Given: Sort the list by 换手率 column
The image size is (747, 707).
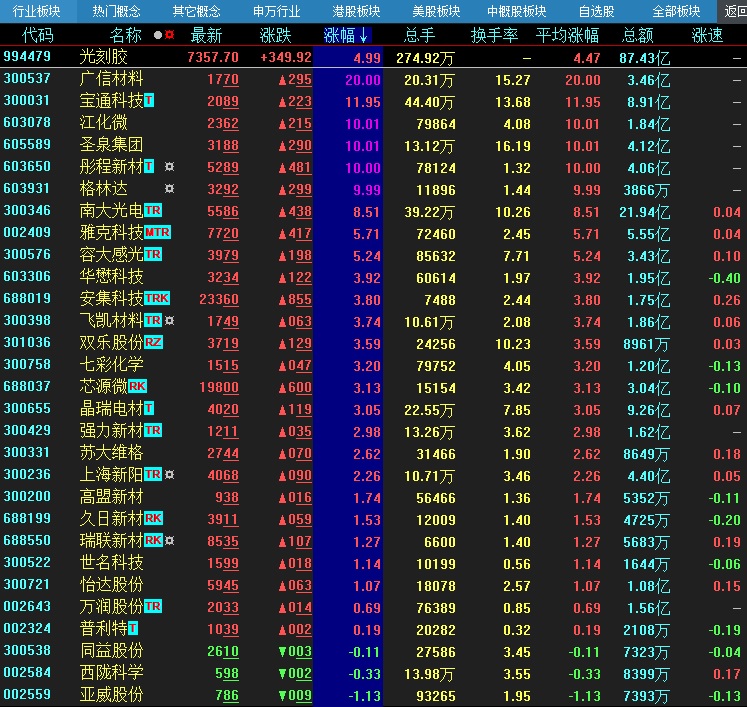Looking at the screenshot, I should click(x=494, y=35).
